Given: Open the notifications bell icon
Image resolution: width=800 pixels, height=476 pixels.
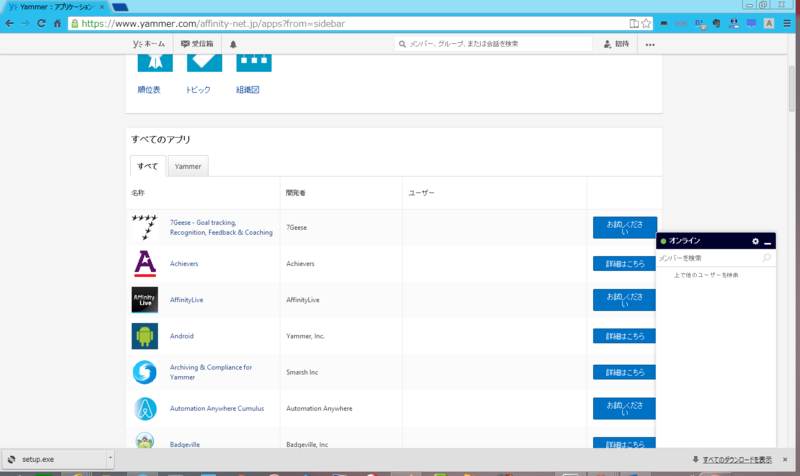Looking at the screenshot, I should pos(233,44).
